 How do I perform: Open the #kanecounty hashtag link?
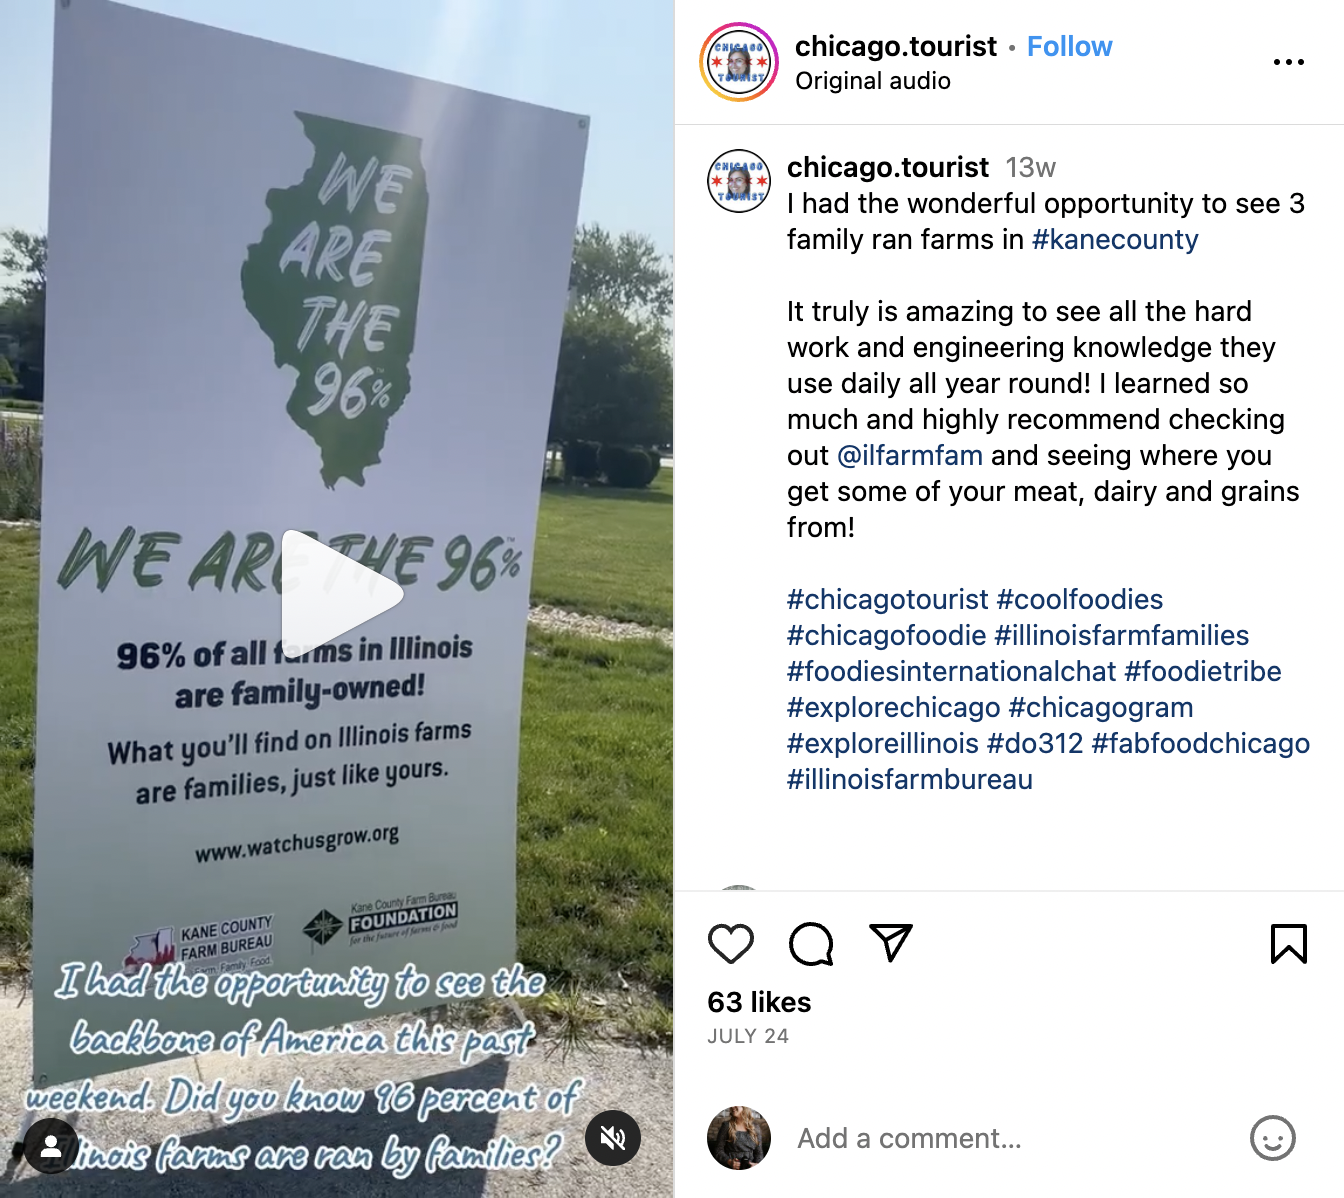(1115, 239)
